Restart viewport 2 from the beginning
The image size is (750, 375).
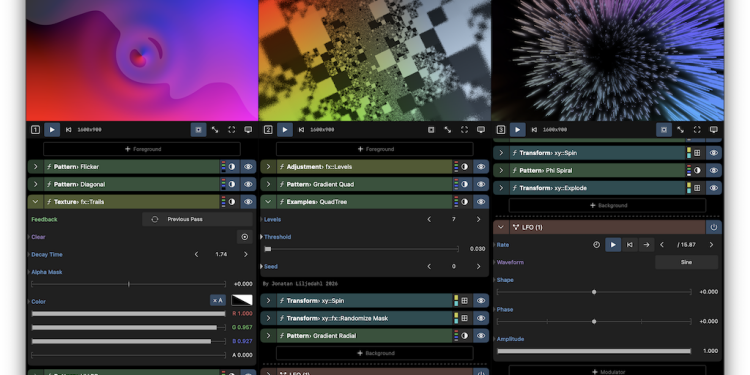pyautogui.click(x=301, y=130)
